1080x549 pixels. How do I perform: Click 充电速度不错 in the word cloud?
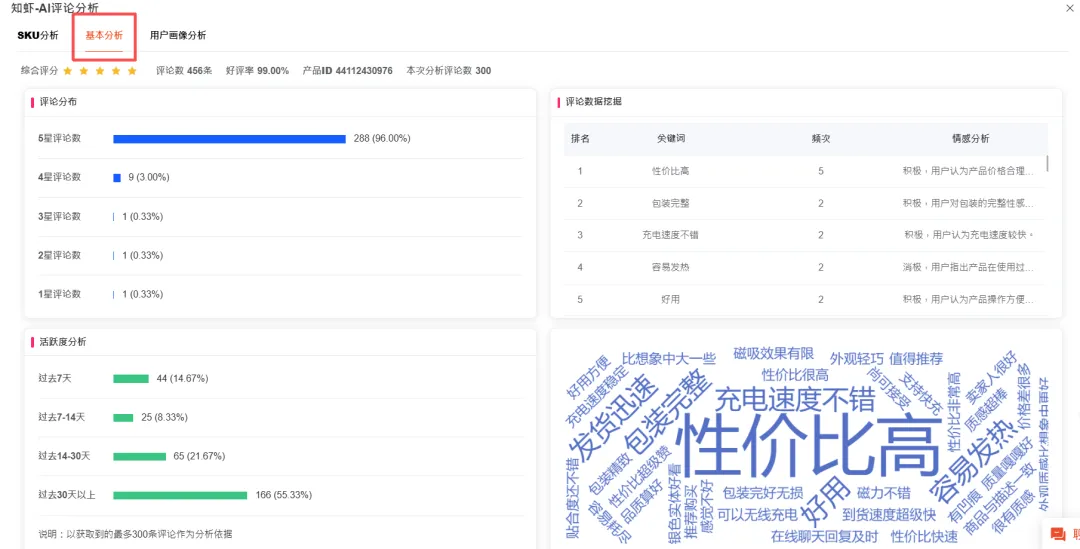coord(794,400)
